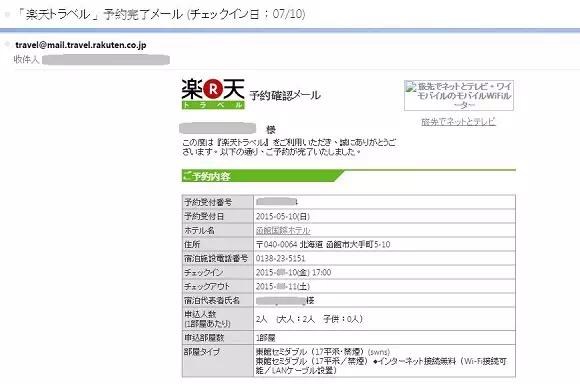Image resolution: width=580 pixels, height=384 pixels.
Task: Click the email subject 予約完了メール line
Action: (162, 14)
